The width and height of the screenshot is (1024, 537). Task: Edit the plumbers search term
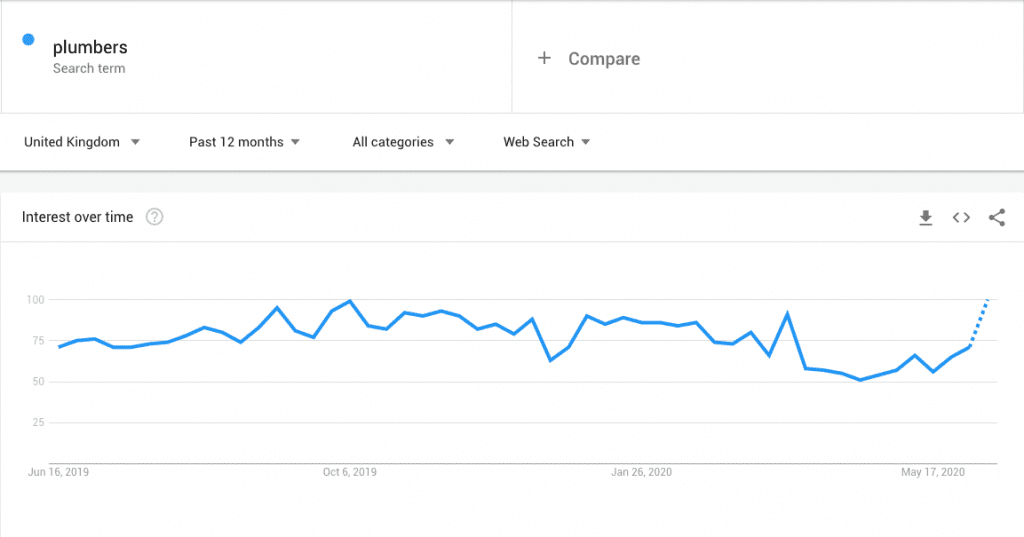point(90,47)
